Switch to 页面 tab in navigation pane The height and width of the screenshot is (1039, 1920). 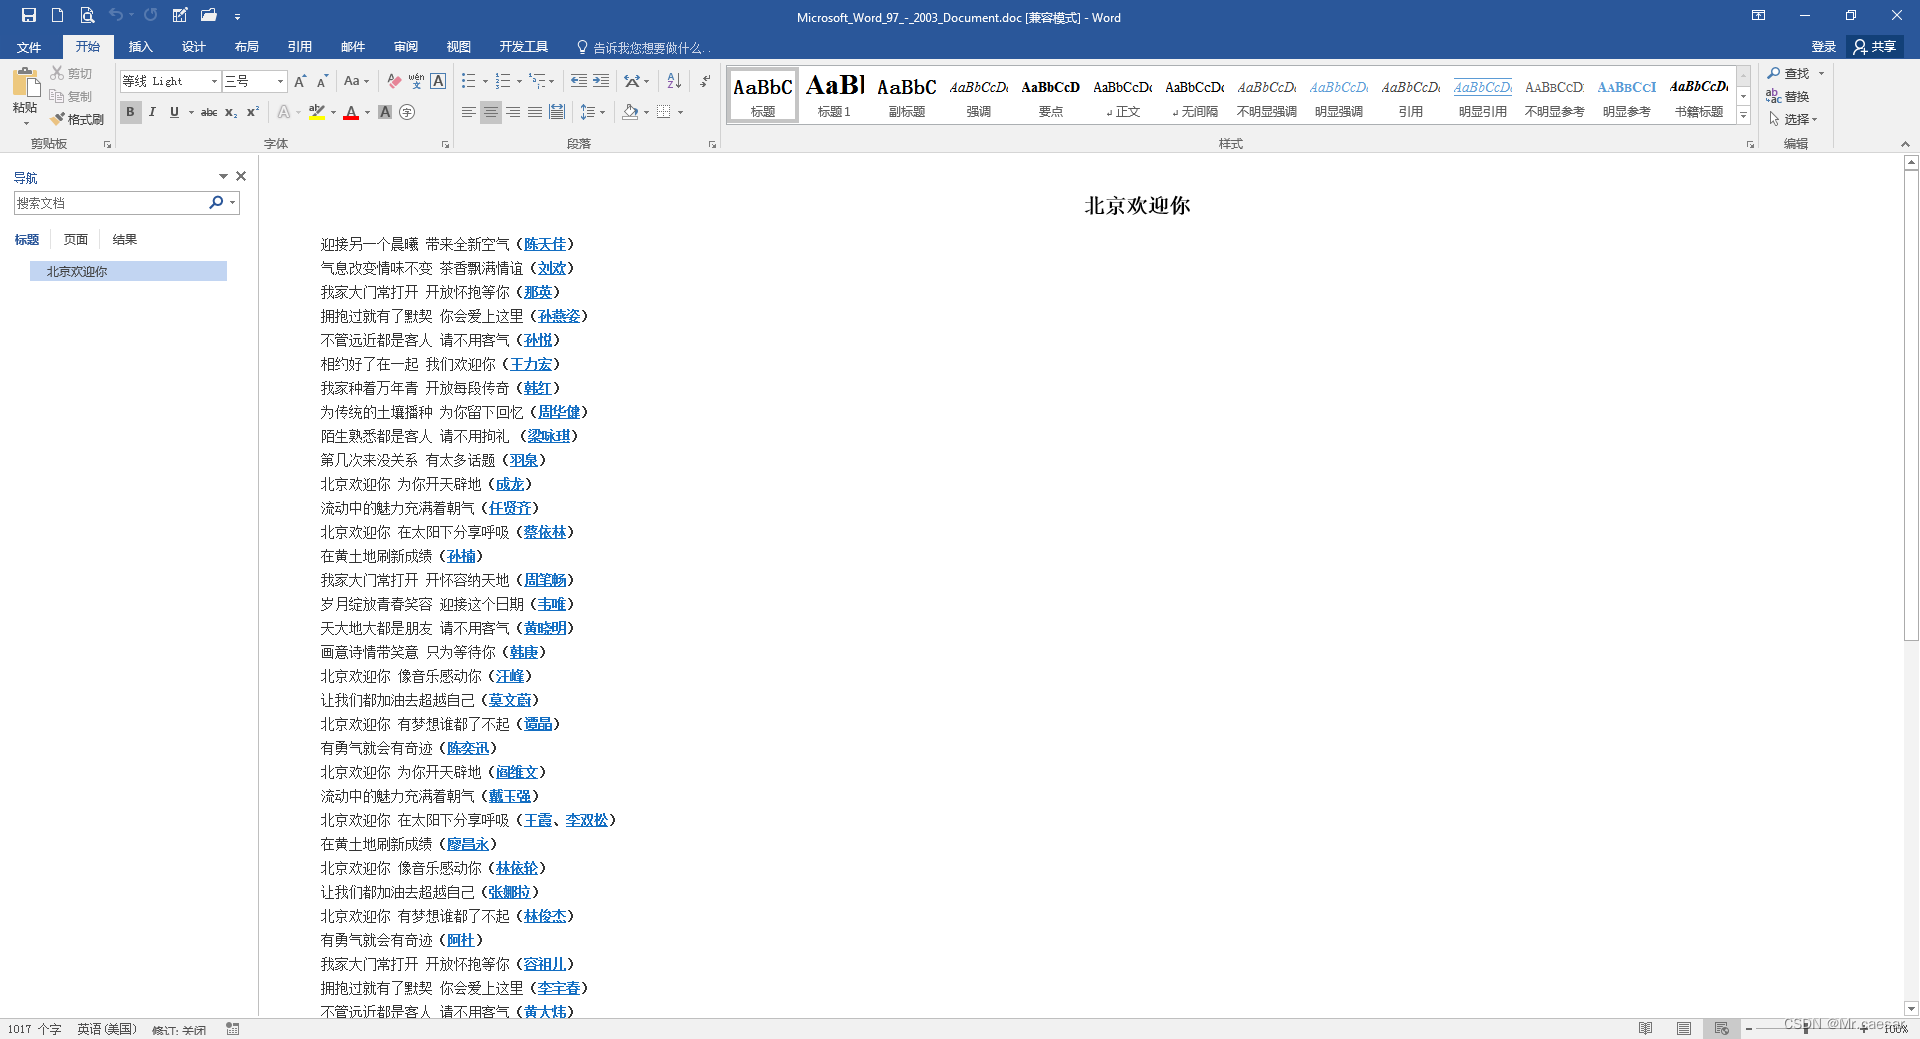[x=75, y=239]
